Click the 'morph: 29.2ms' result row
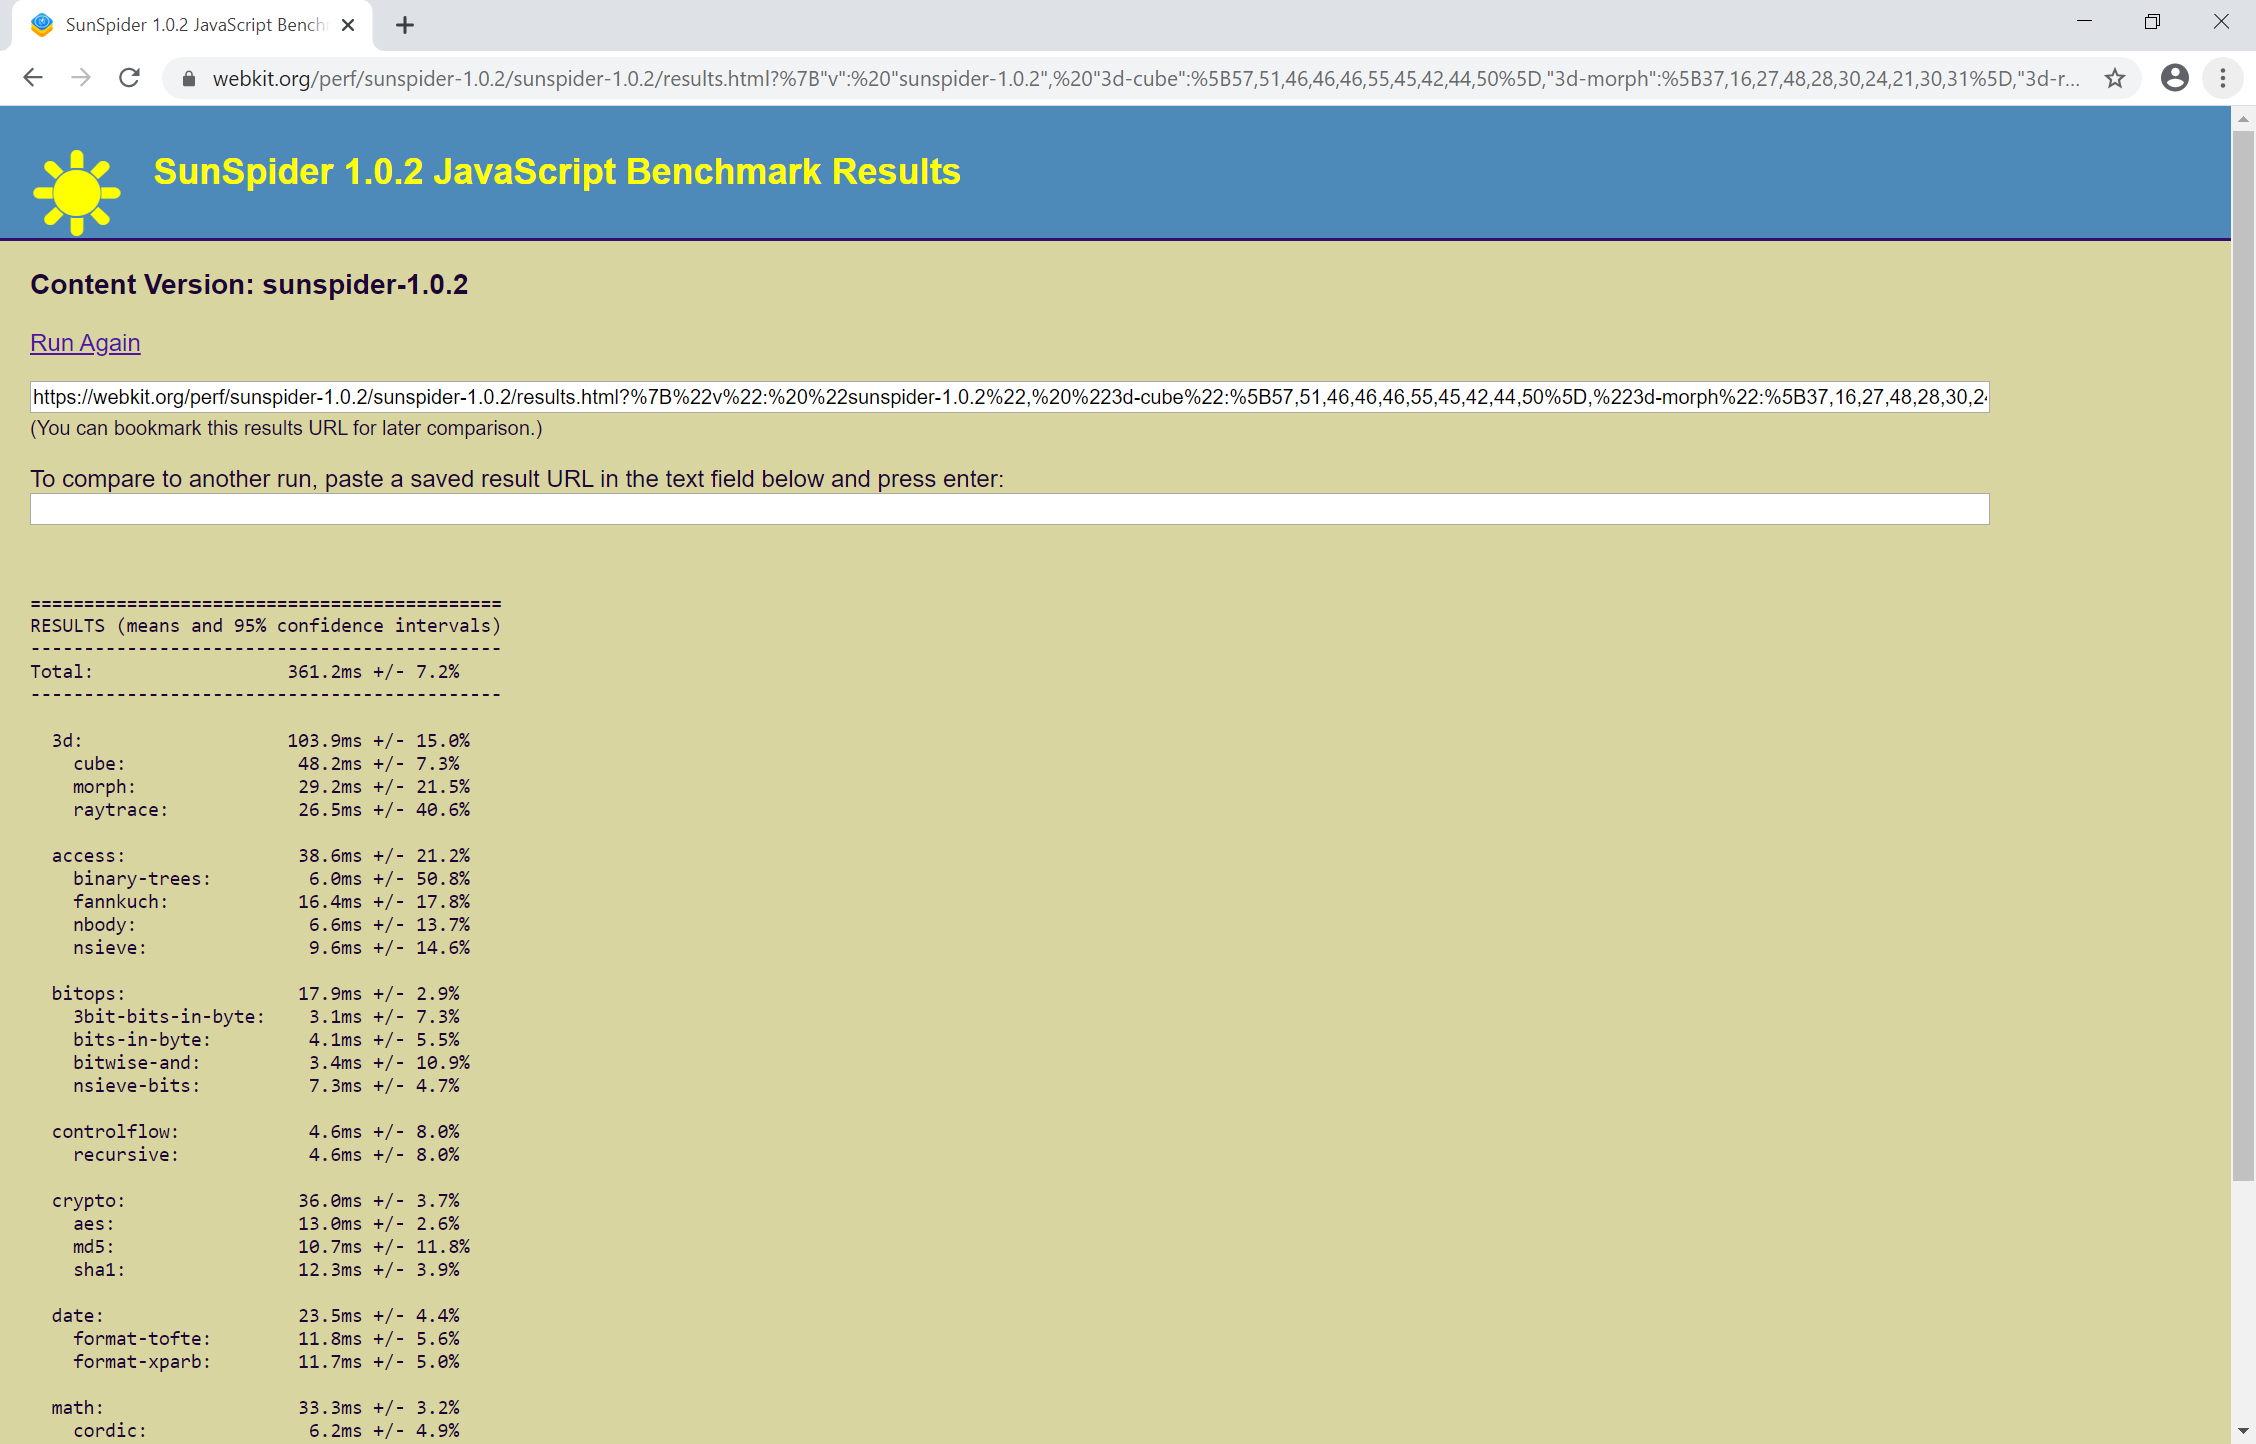Viewport: 2256px width, 1444px height. (271, 787)
